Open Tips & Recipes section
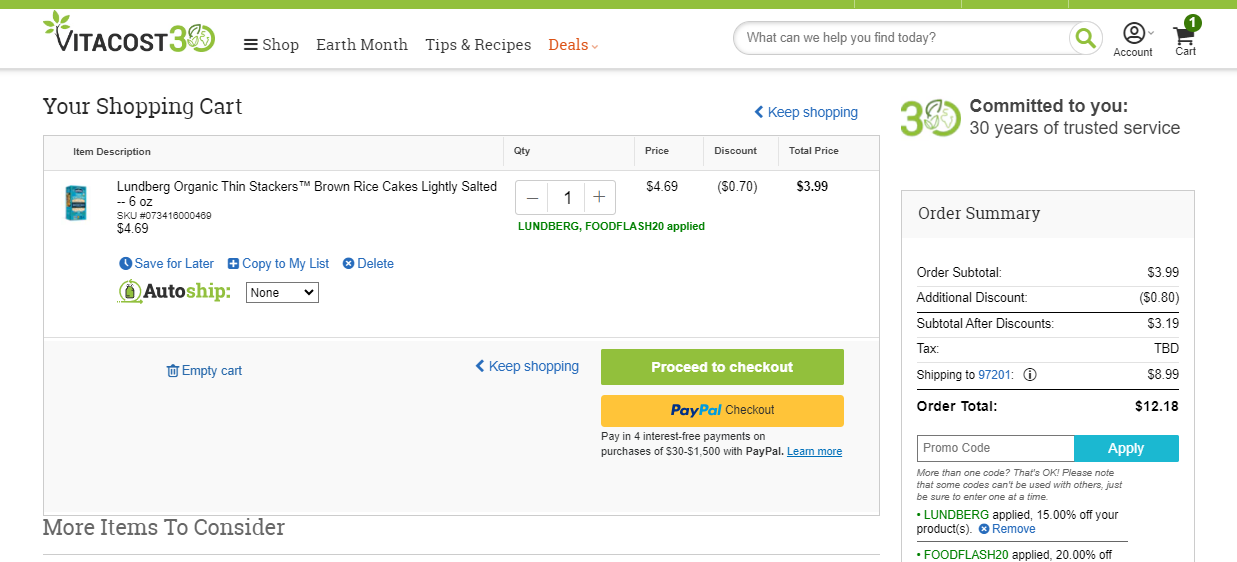Image resolution: width=1237 pixels, height=562 pixels. pyautogui.click(x=478, y=45)
